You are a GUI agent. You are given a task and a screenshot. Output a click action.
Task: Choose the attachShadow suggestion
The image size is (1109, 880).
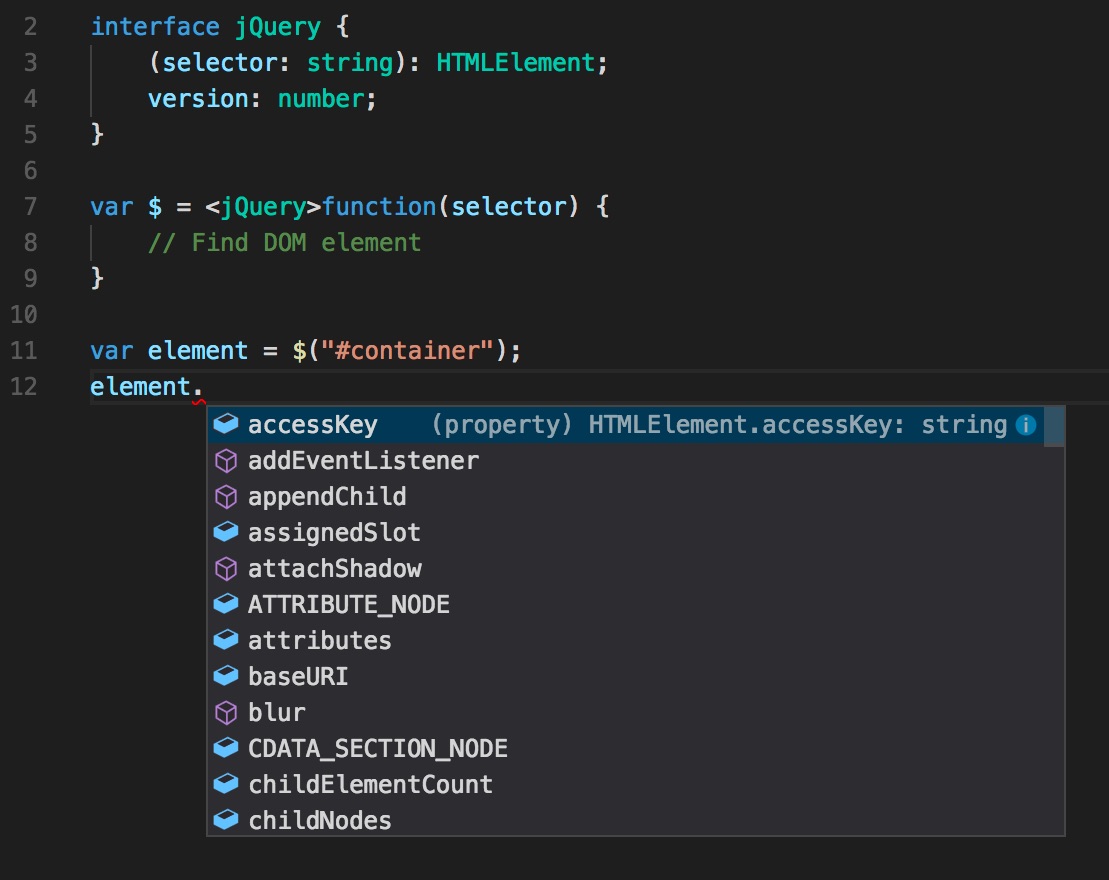coord(626,569)
